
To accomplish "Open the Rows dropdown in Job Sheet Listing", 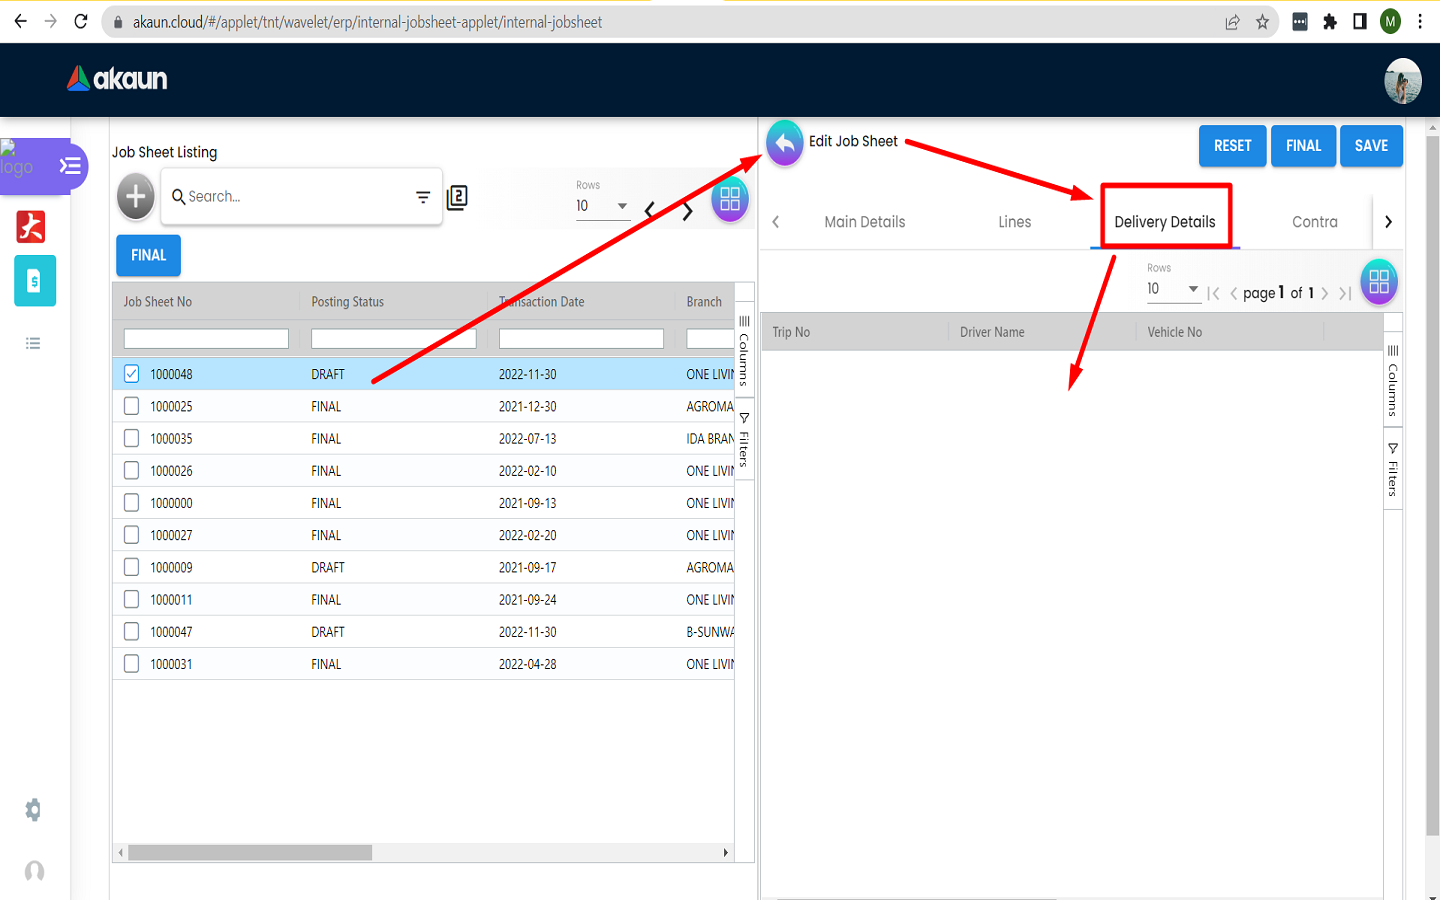I will point(602,206).
